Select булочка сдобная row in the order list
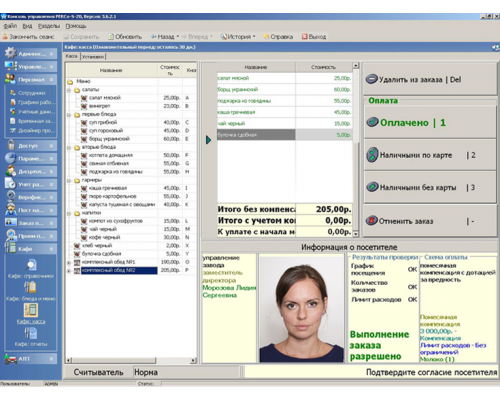 point(285,135)
